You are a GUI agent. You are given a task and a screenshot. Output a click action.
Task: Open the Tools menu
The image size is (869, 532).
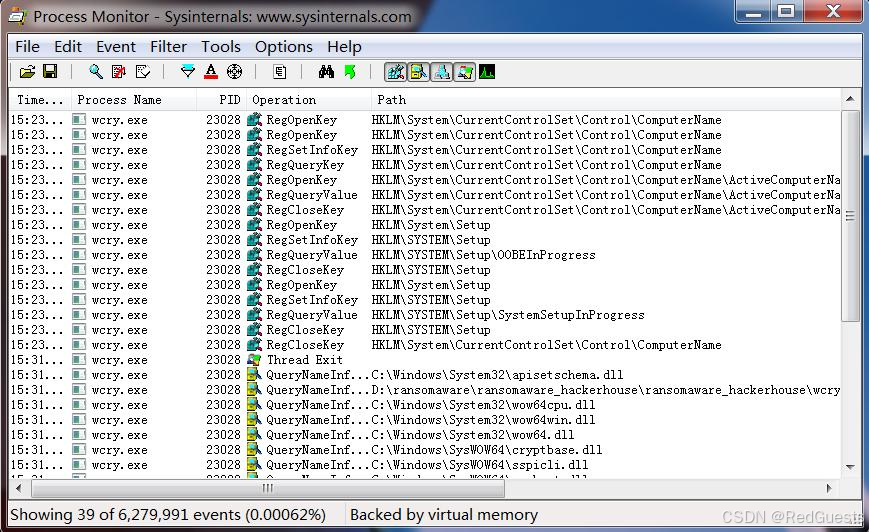(x=221, y=47)
